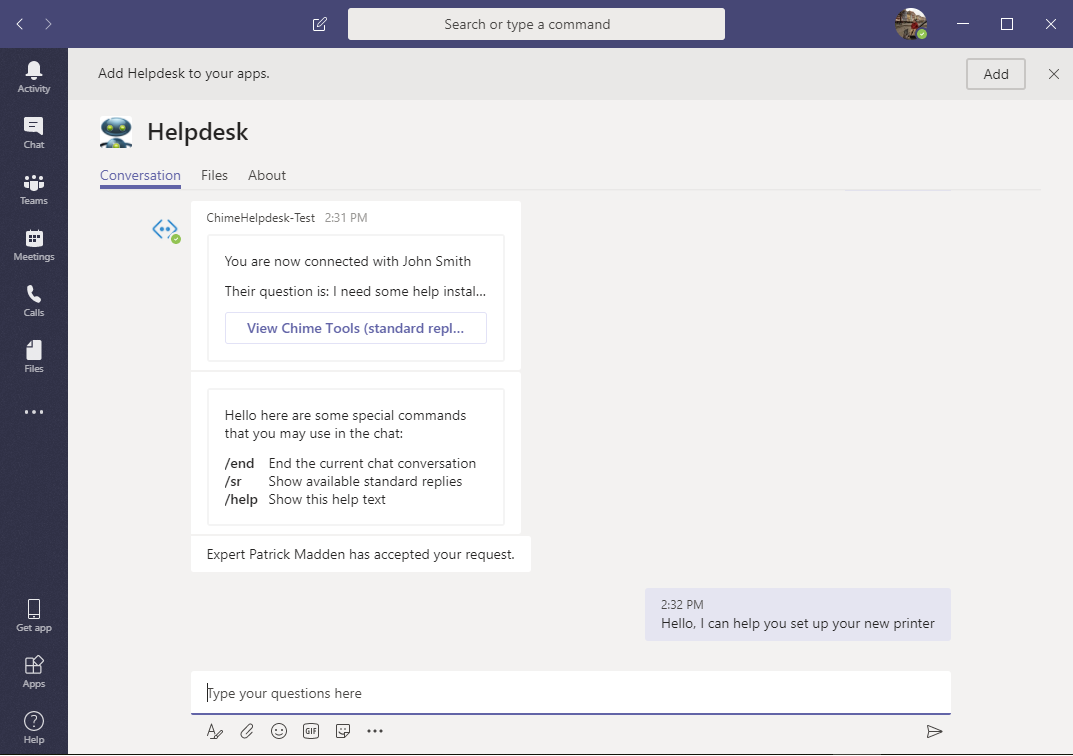Open the Calls section

[x=34, y=301]
